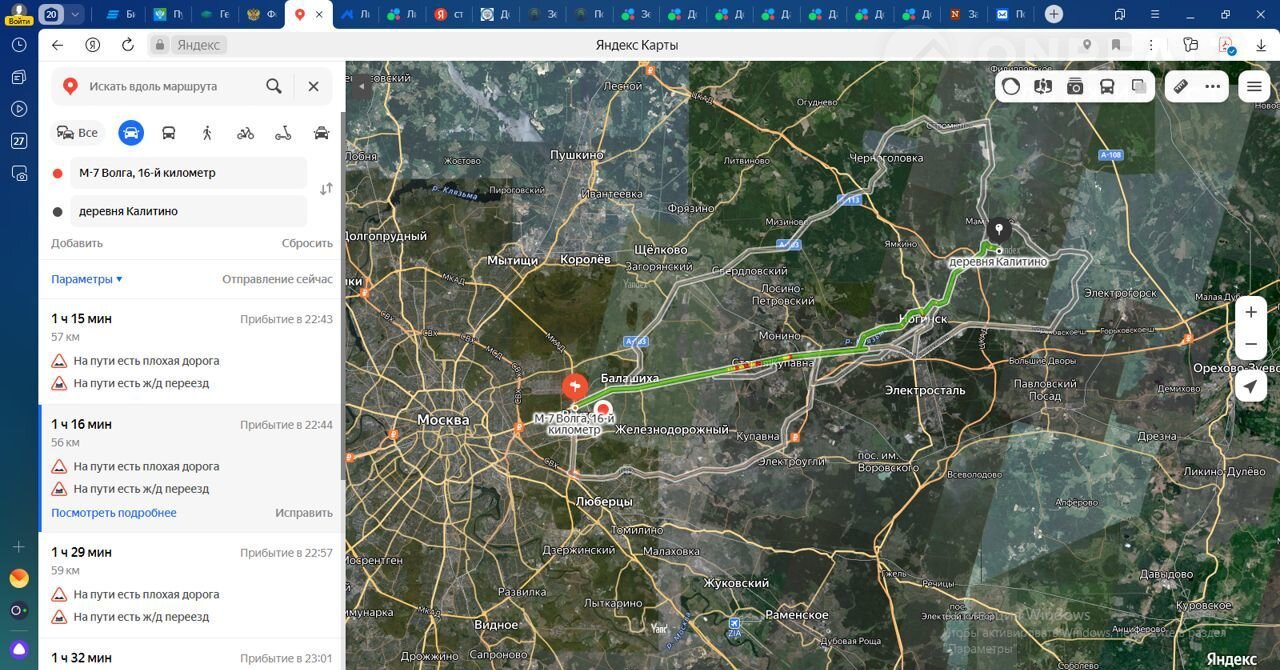
Task: Expand the Параметры route options dropdown
Action: (87, 279)
